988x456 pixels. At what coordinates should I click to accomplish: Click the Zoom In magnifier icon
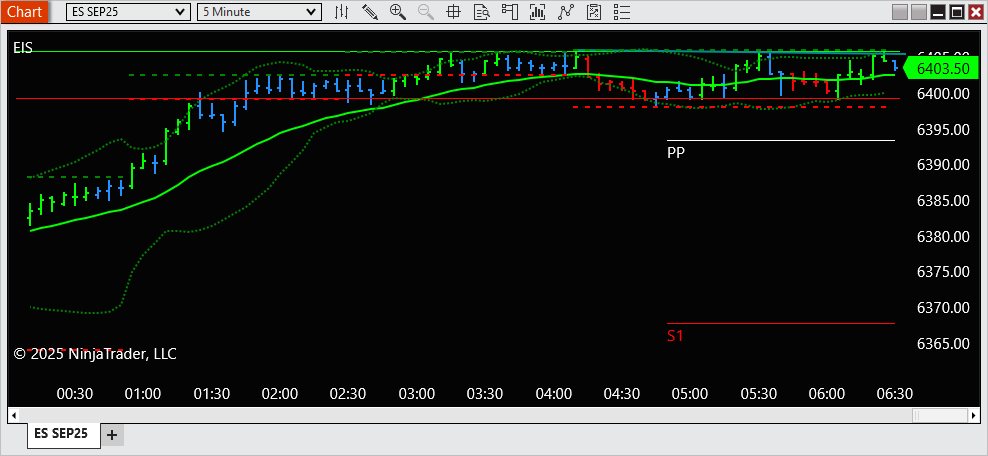coord(398,11)
